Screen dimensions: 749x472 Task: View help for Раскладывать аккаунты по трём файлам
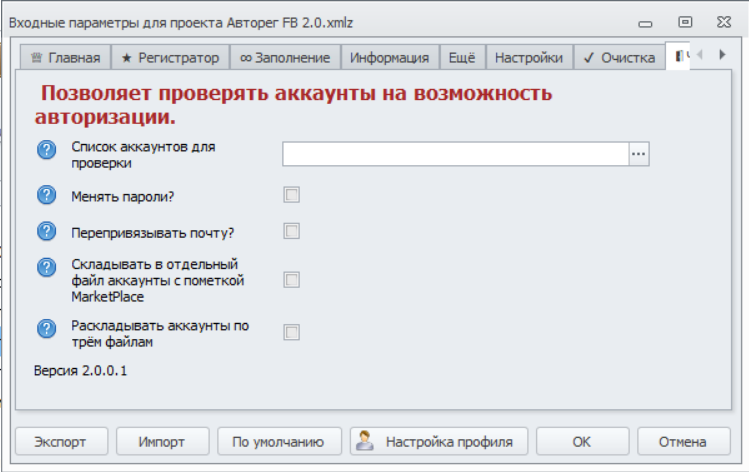(x=46, y=329)
